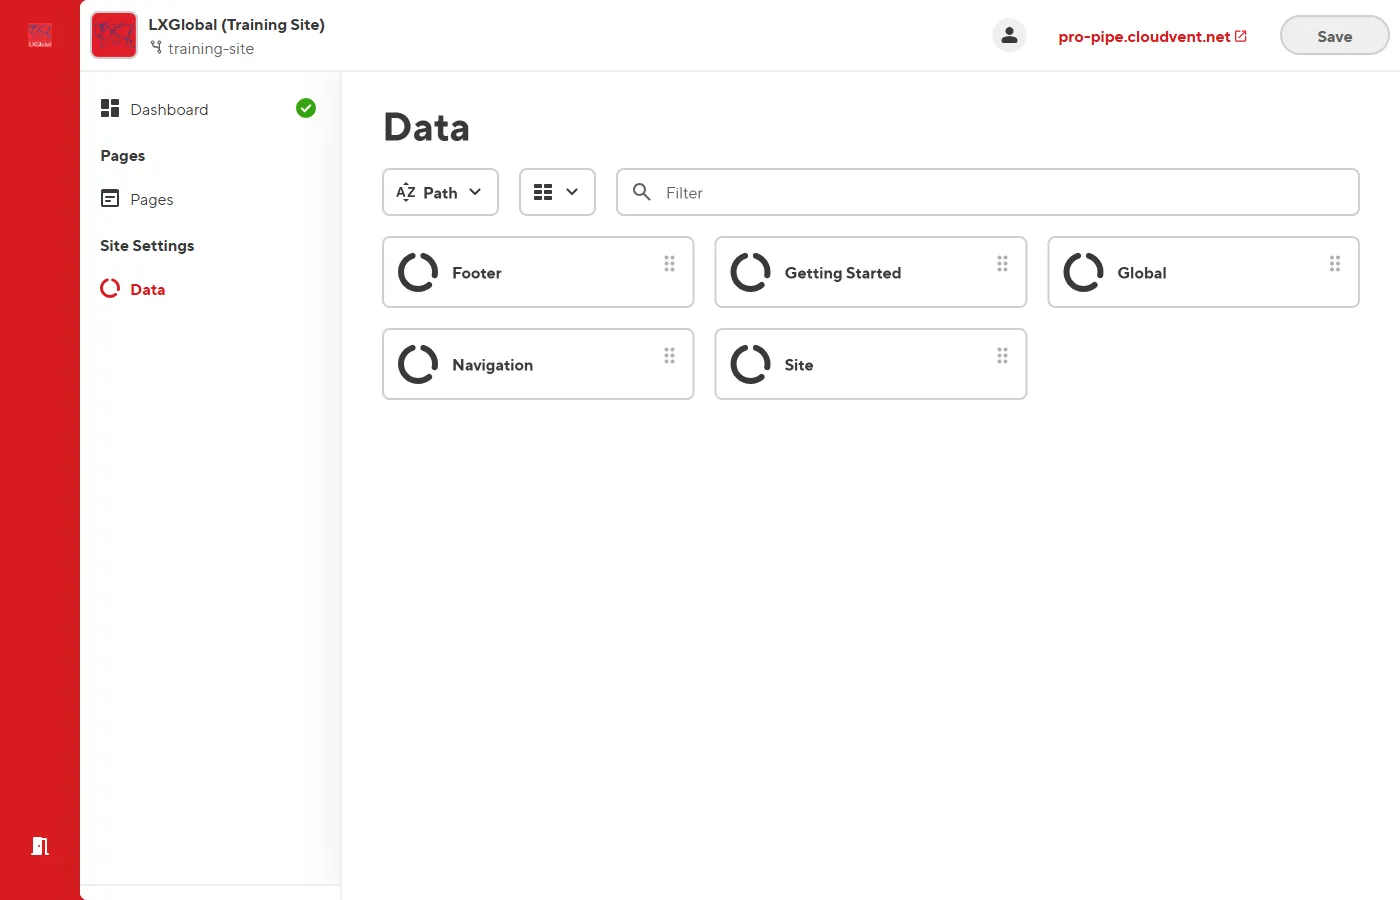Click the door icon at bottom of red sidebar

click(40, 846)
